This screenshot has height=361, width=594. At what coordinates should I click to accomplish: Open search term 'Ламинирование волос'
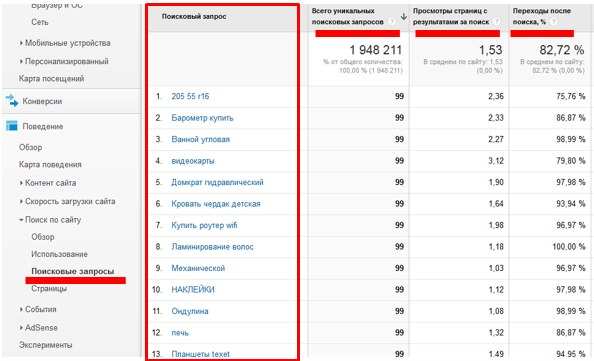(x=213, y=247)
